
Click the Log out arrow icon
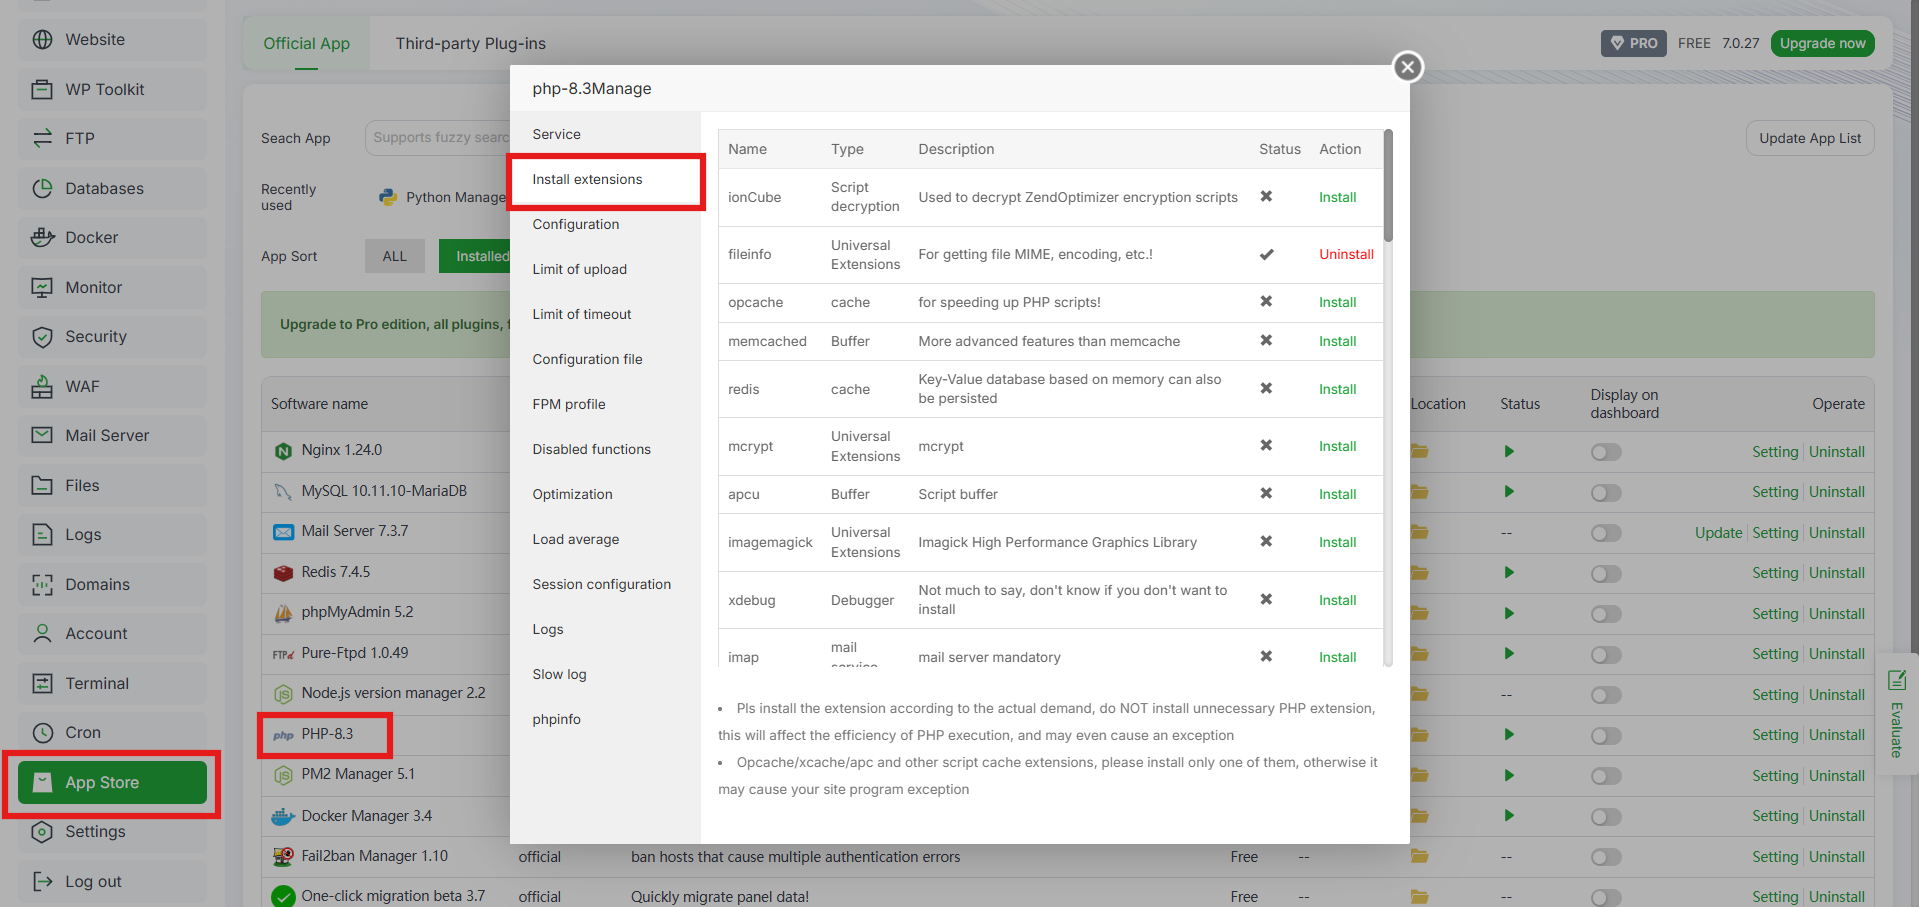click(42, 881)
